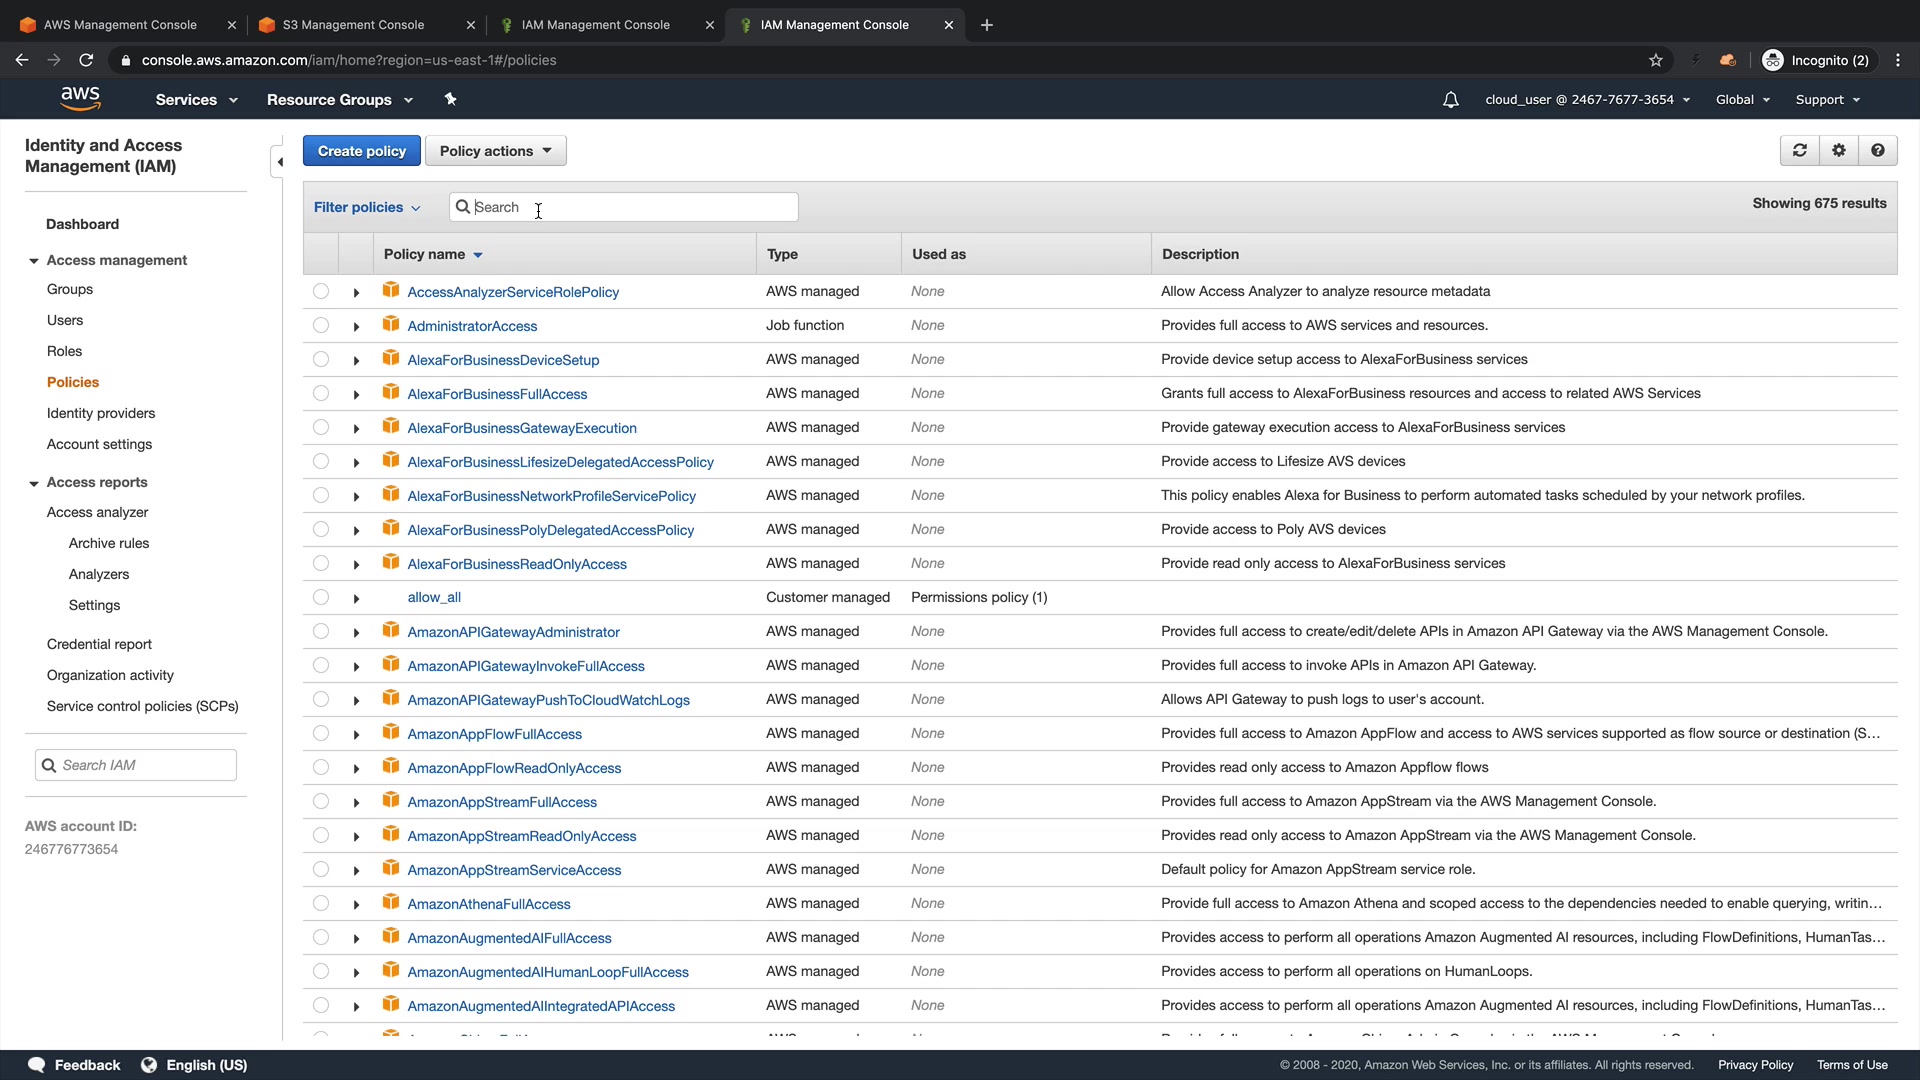Expand the AccessAnalyzerServiceRolePolicy row details

(x=356, y=292)
